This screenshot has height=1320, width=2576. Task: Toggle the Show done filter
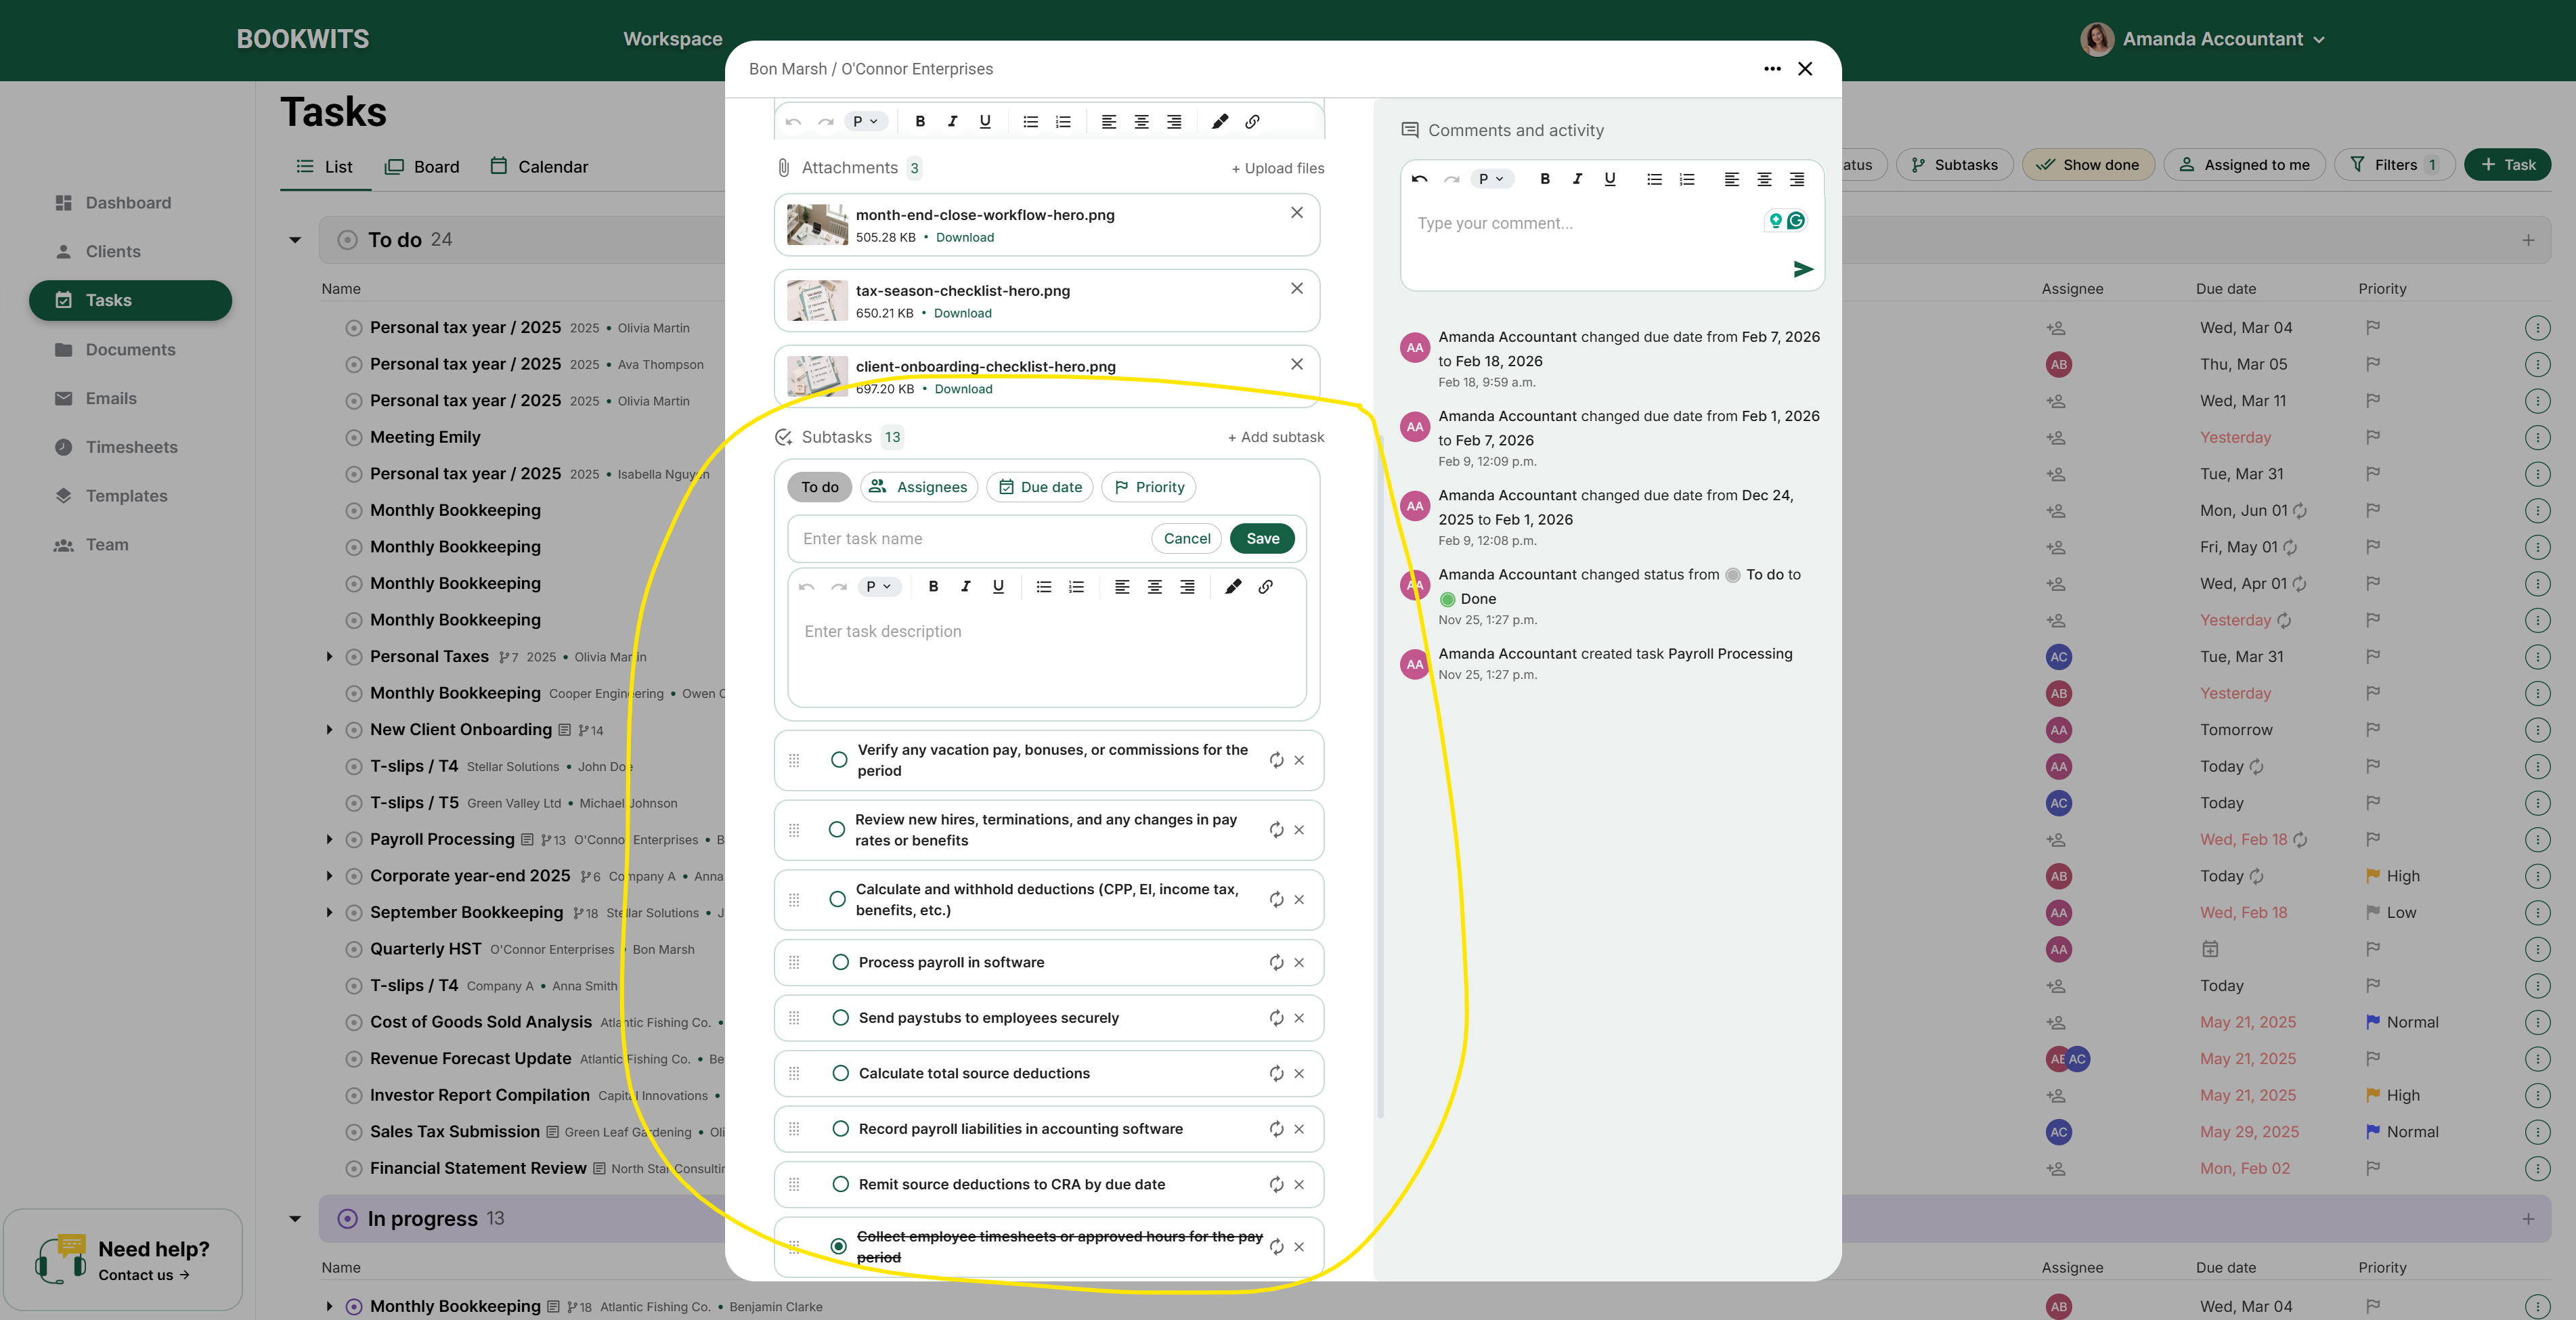click(x=2088, y=164)
